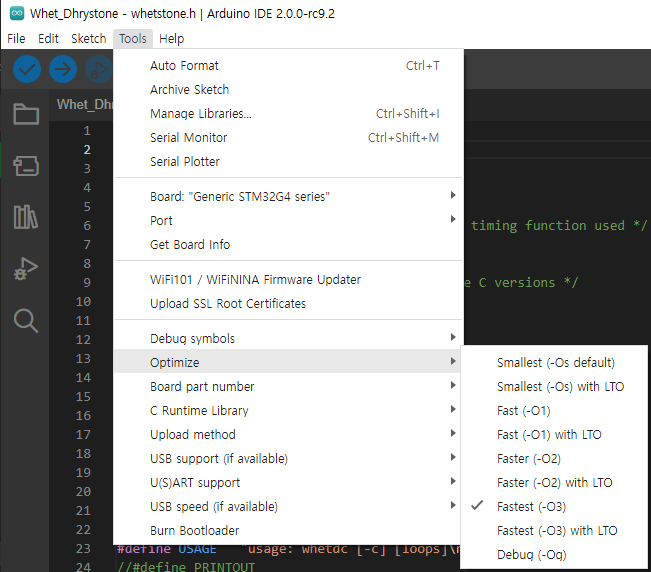Expand the Board "Generic STM32G4 series" submenu
The width and height of the screenshot is (651, 572).
(288, 196)
